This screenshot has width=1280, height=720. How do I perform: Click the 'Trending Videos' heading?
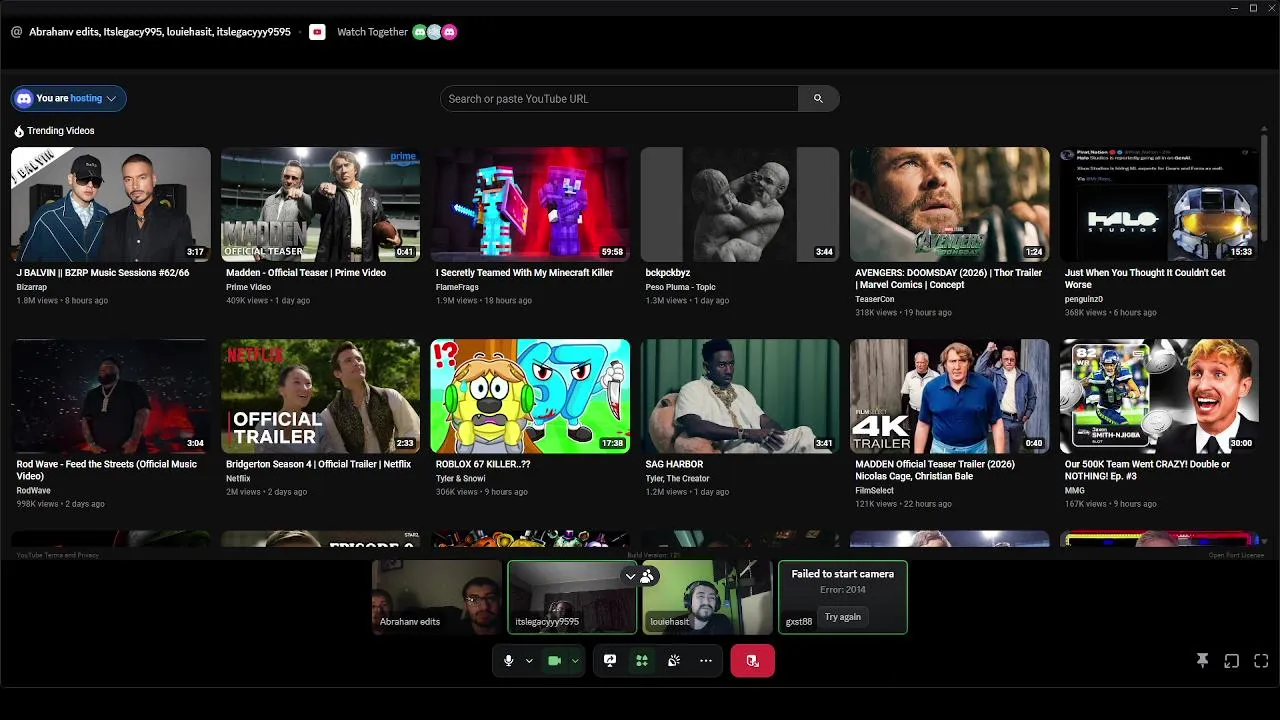61,131
